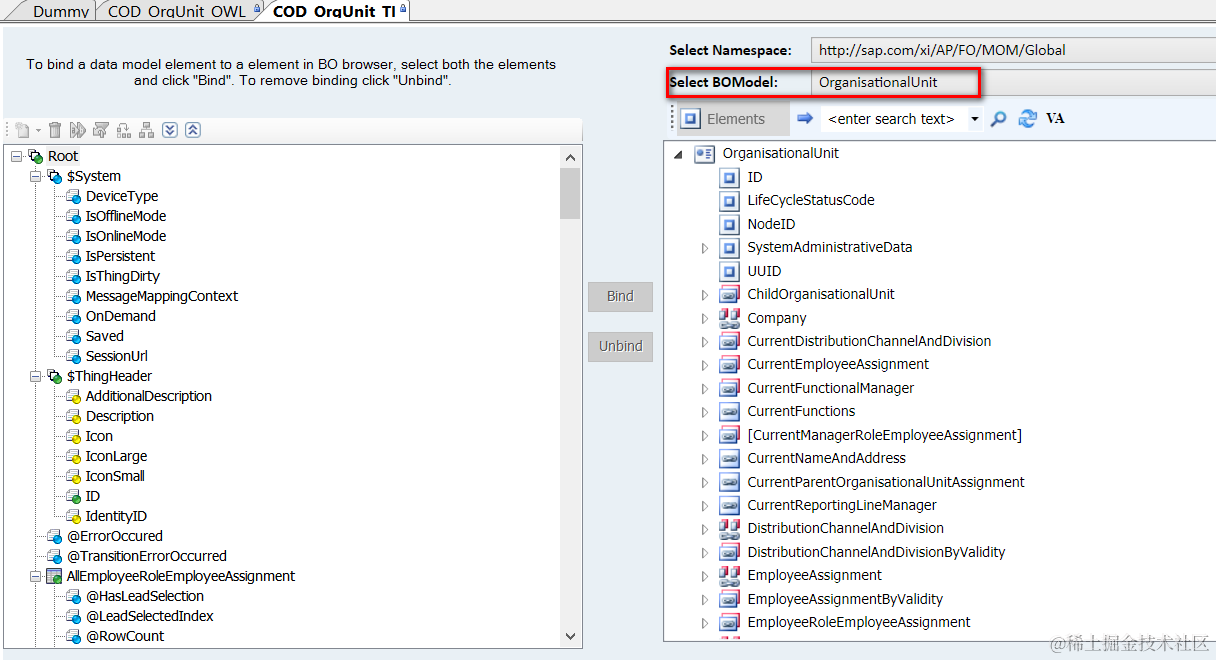Click the LifeCycleStatusCode element icon
Viewport: 1216px width, 660px height.
pos(730,201)
